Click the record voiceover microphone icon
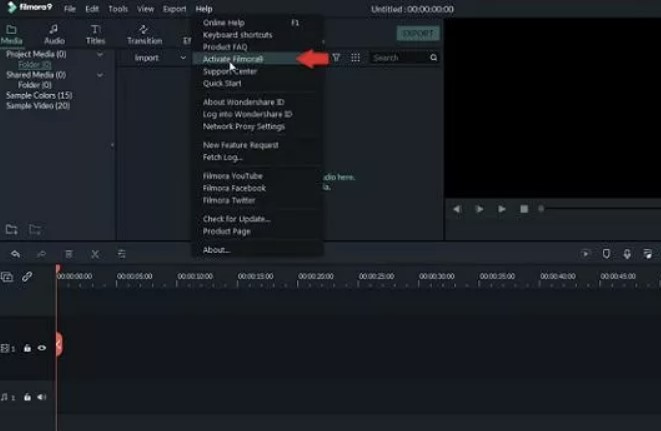Image resolution: width=661 pixels, height=431 pixels. click(x=627, y=254)
